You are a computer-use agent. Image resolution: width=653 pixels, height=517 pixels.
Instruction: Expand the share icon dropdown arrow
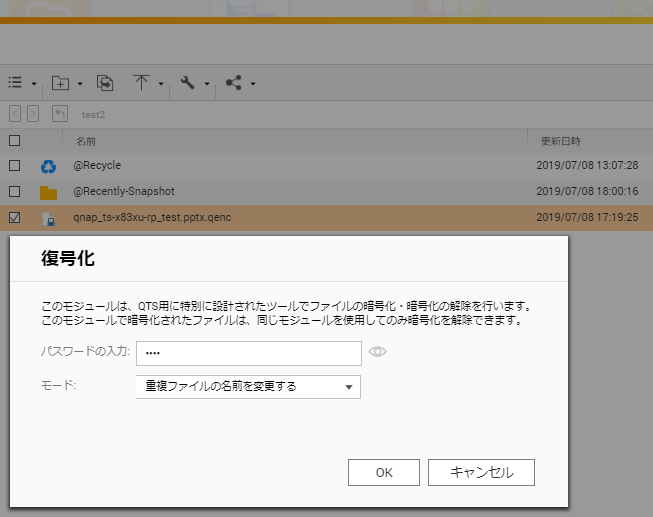253,84
